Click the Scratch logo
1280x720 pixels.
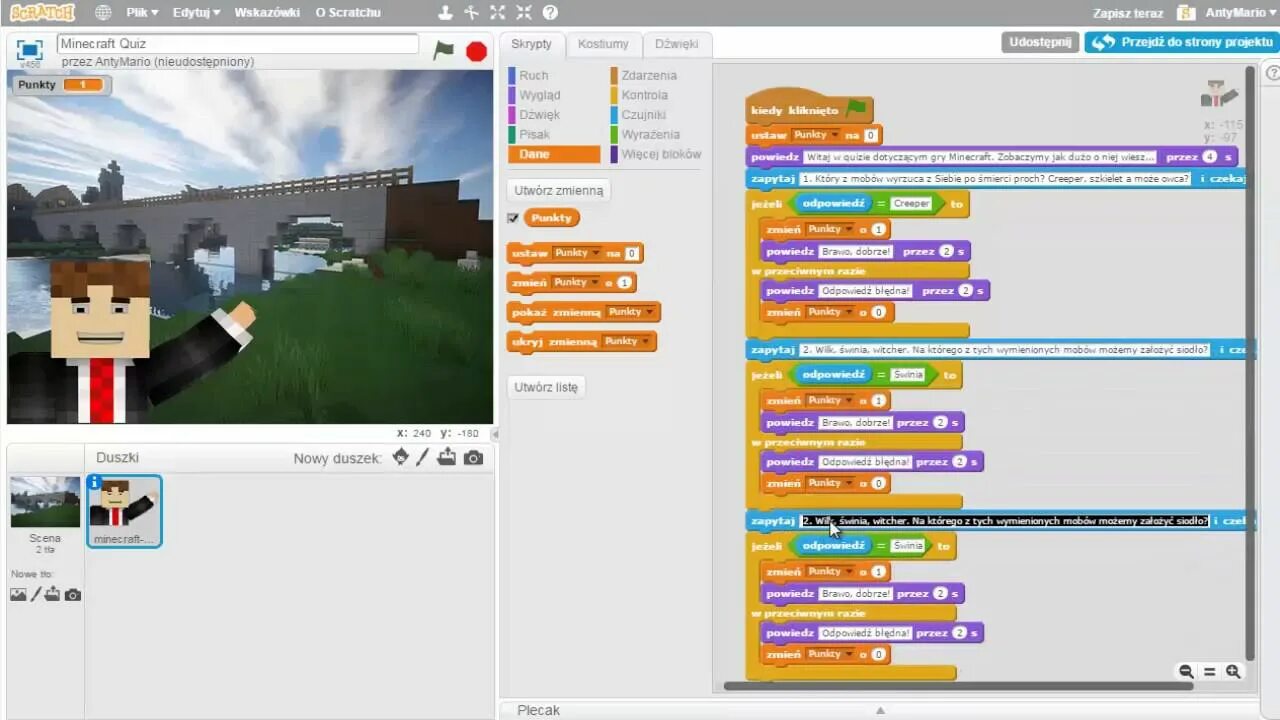[x=41, y=13]
